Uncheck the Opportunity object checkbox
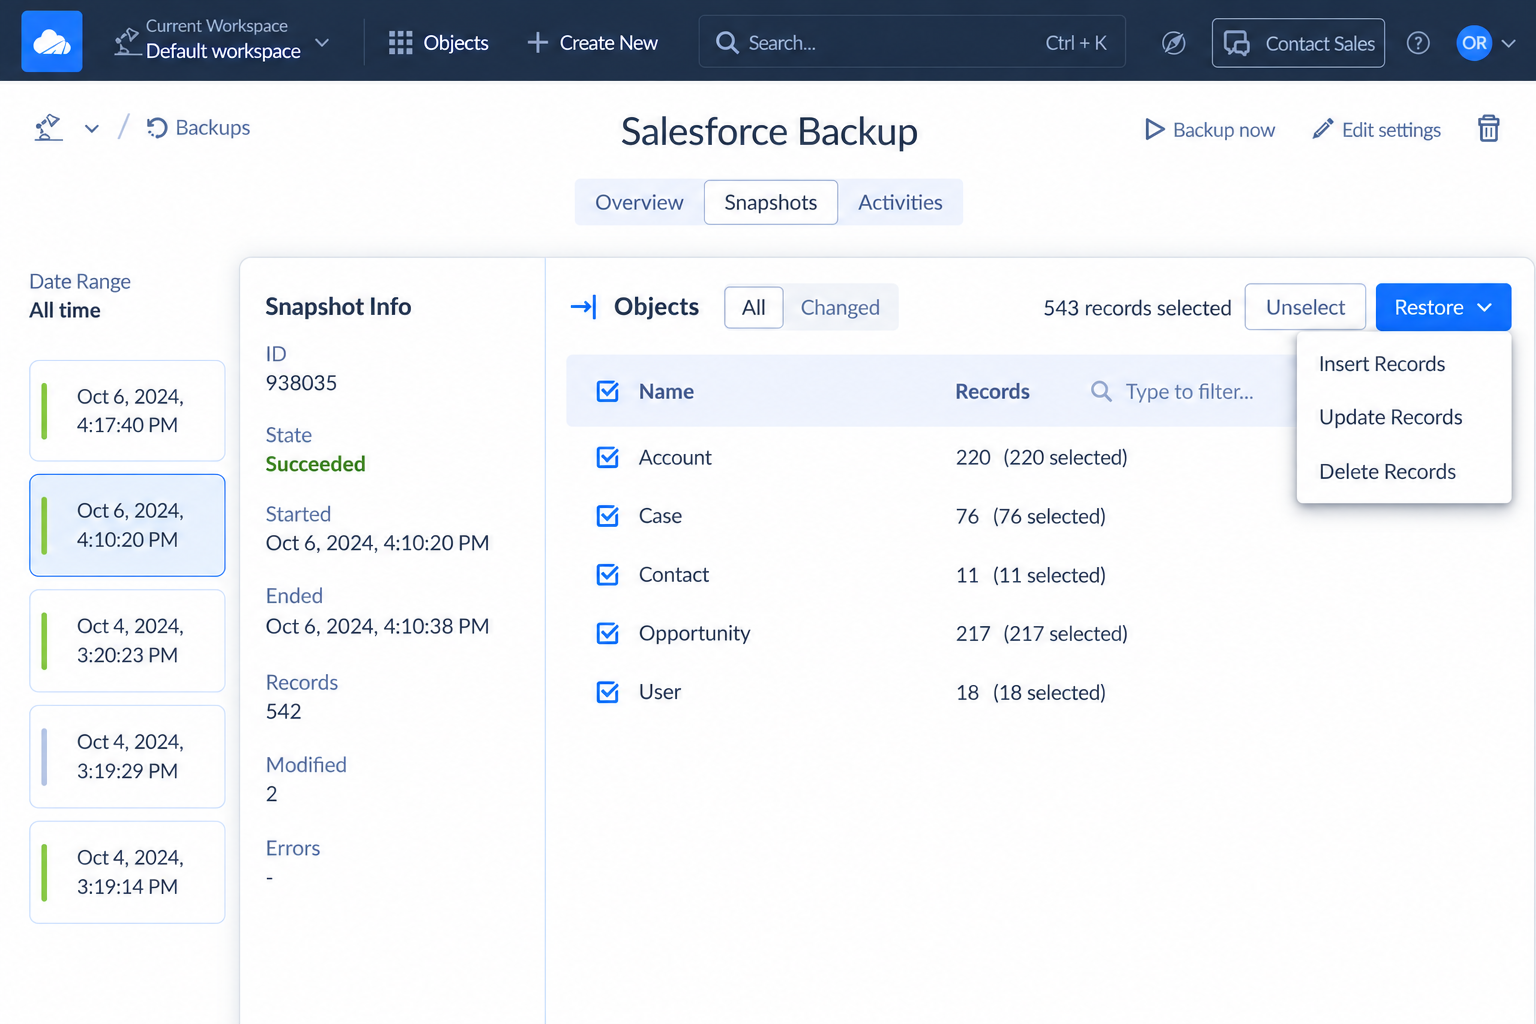1536x1024 pixels. point(608,633)
